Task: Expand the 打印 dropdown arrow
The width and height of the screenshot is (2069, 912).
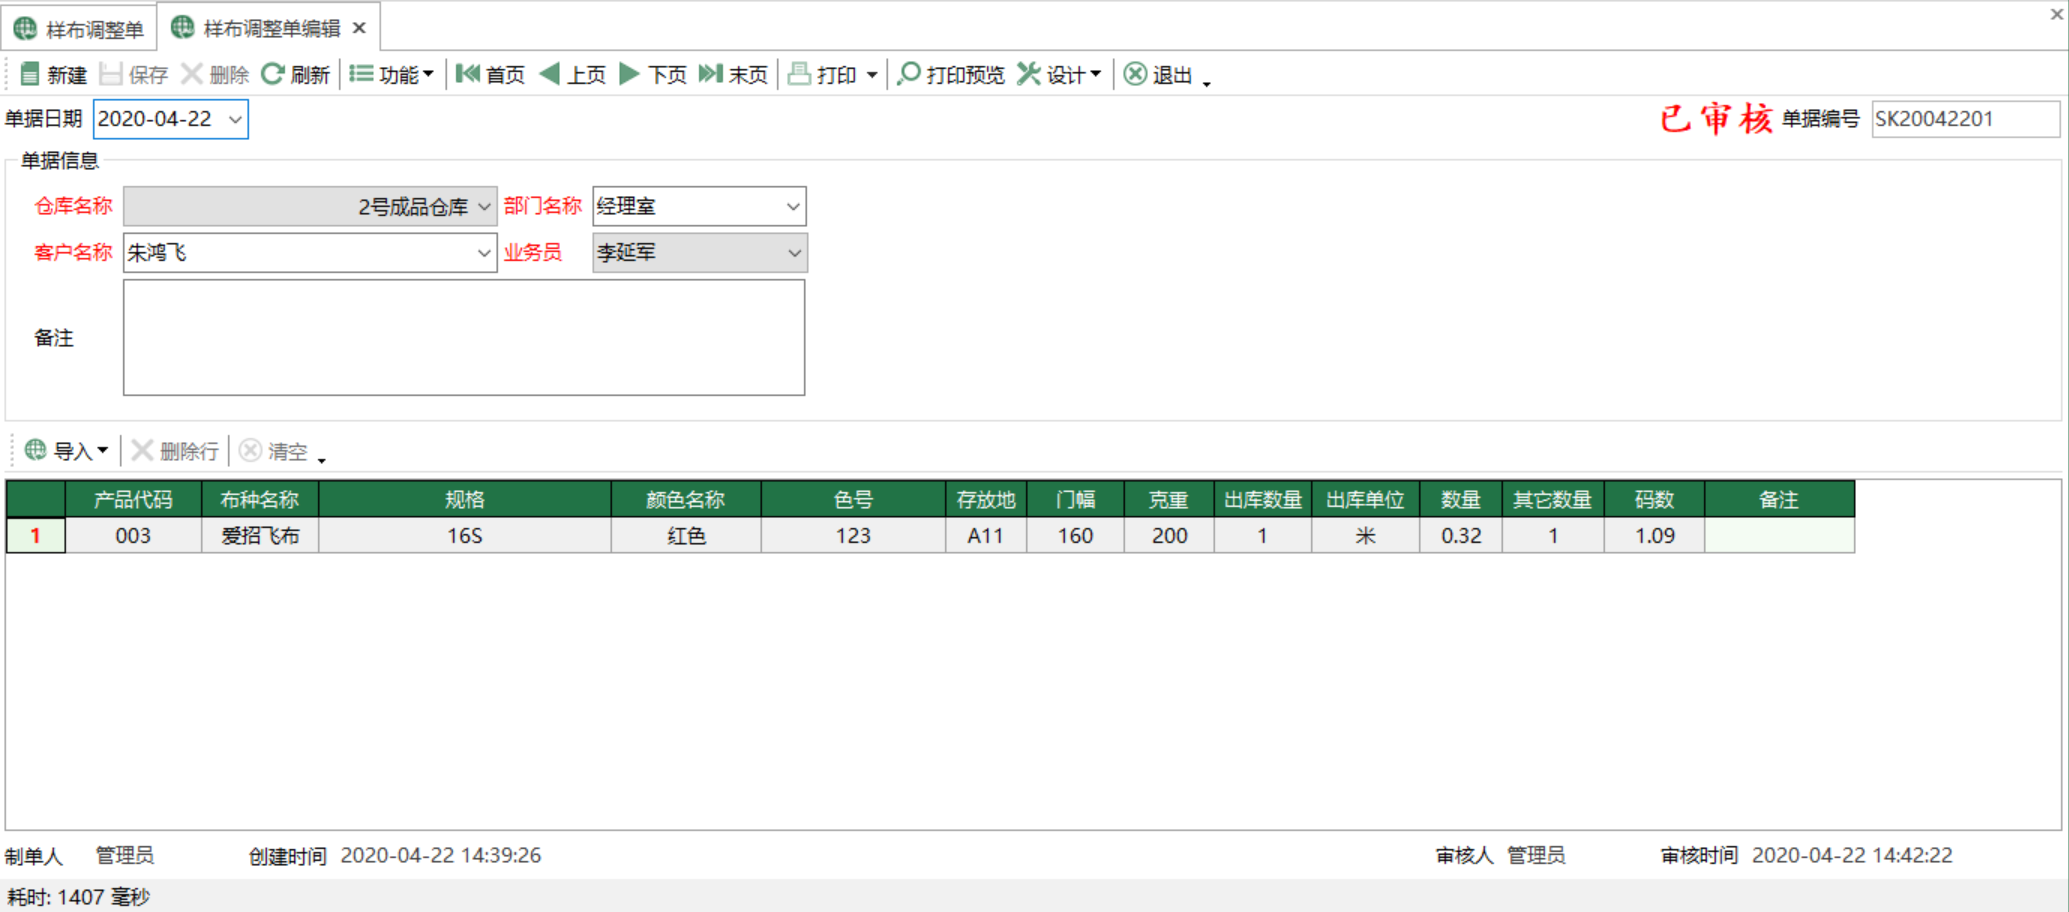Action: pyautogui.click(x=872, y=75)
